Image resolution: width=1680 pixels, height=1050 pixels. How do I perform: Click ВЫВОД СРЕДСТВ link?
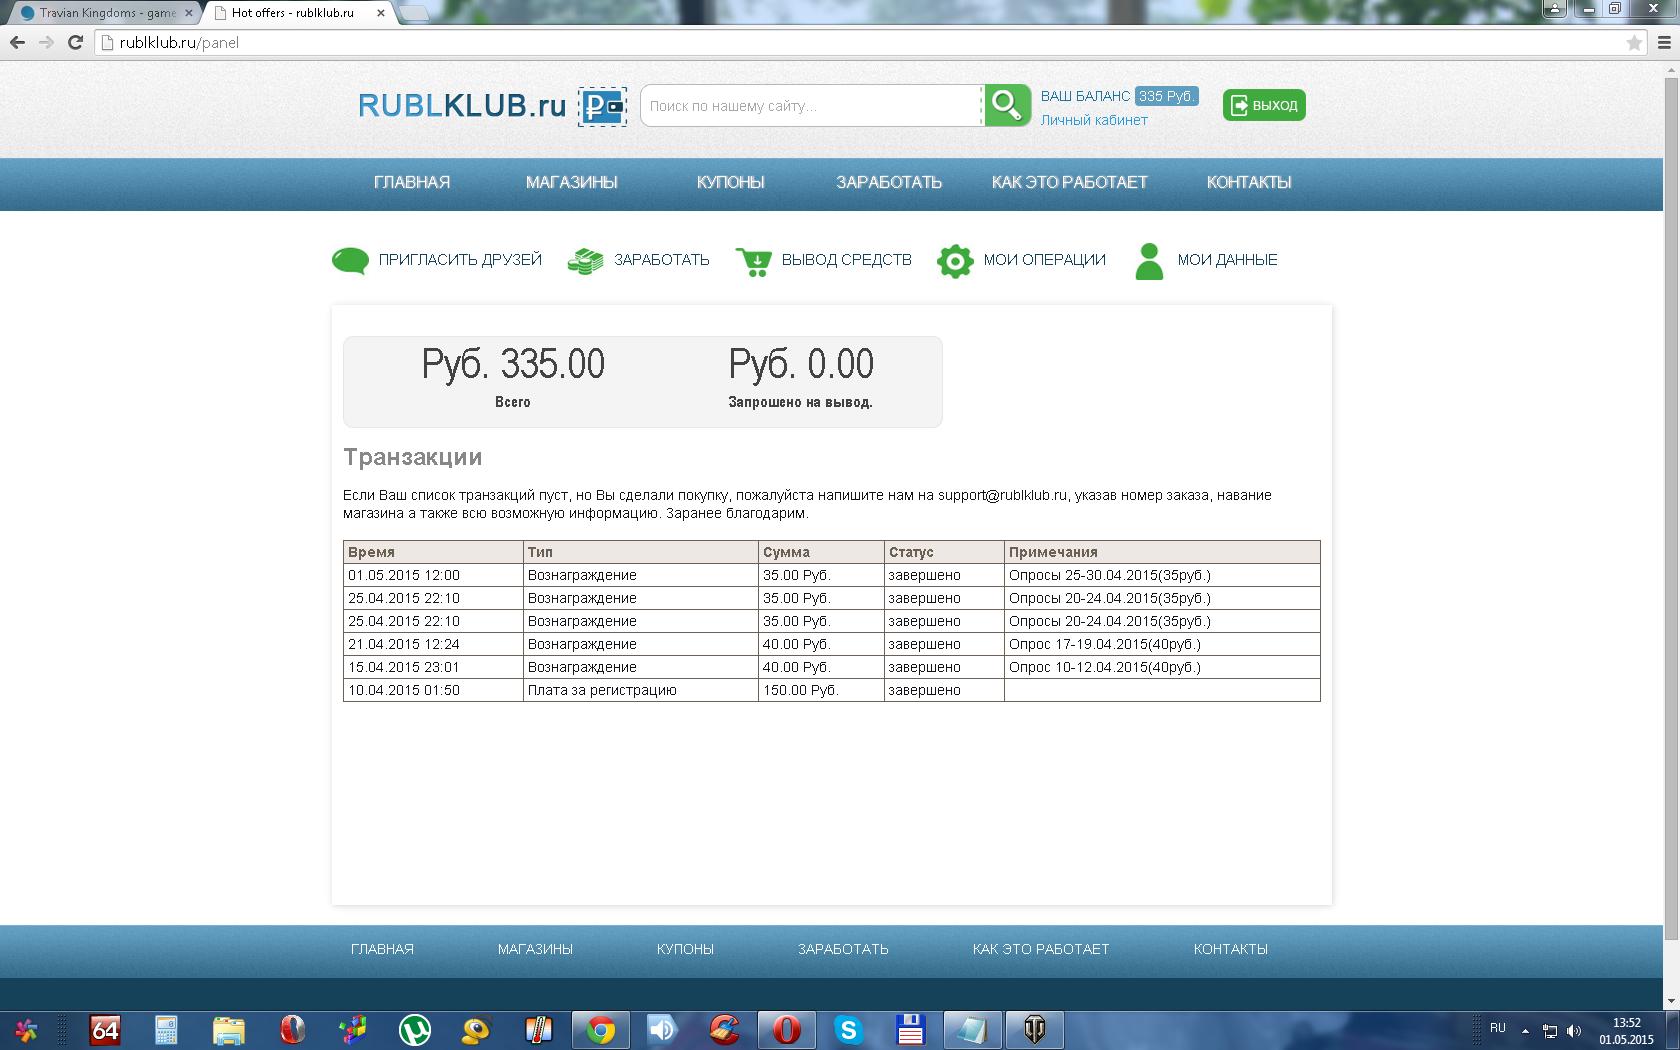tap(847, 260)
